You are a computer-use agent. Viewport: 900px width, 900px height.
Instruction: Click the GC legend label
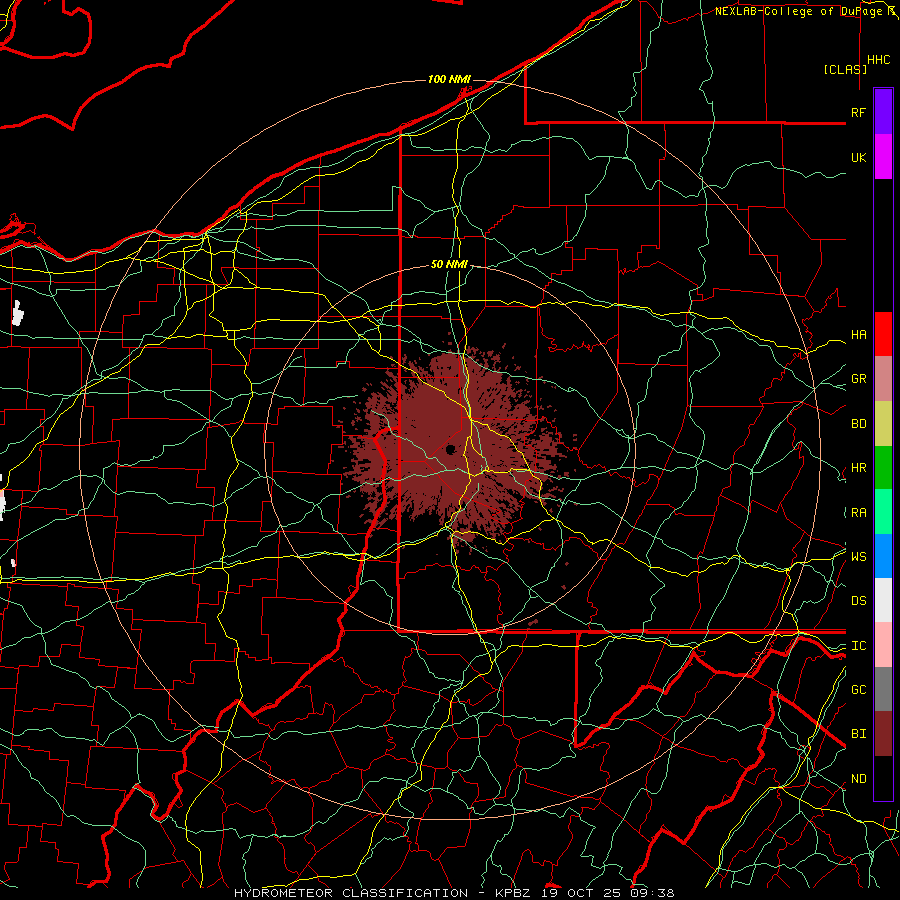(x=858, y=690)
